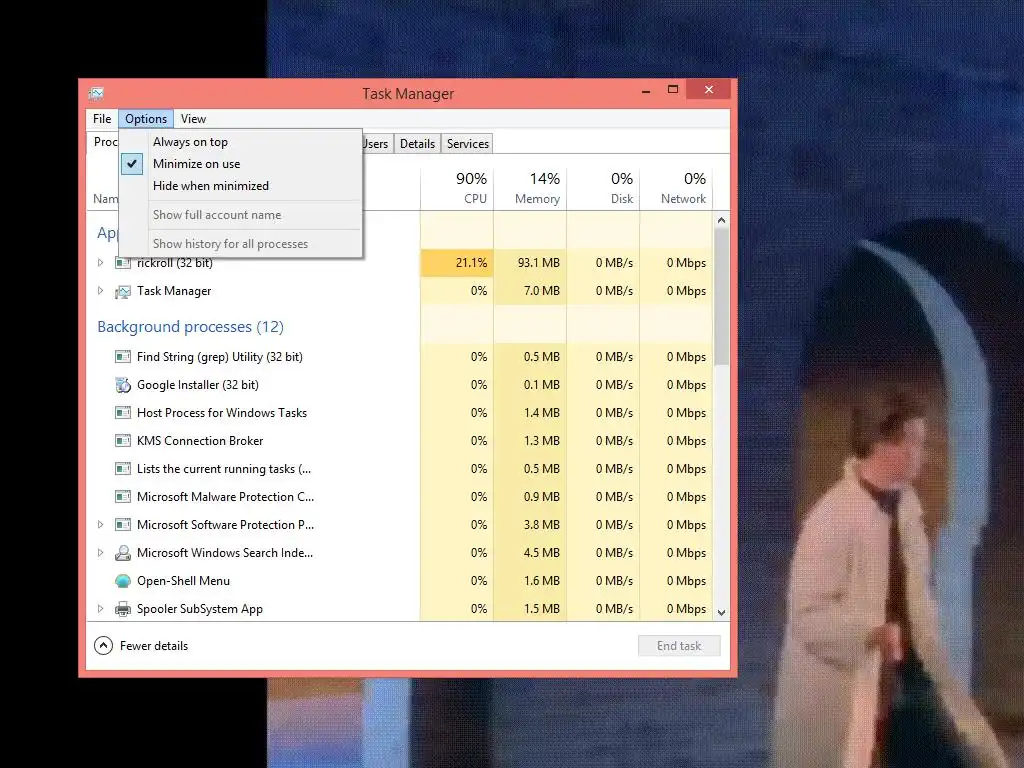Click the rickroll (32 bit) process icon
The image size is (1024, 768).
click(123, 263)
